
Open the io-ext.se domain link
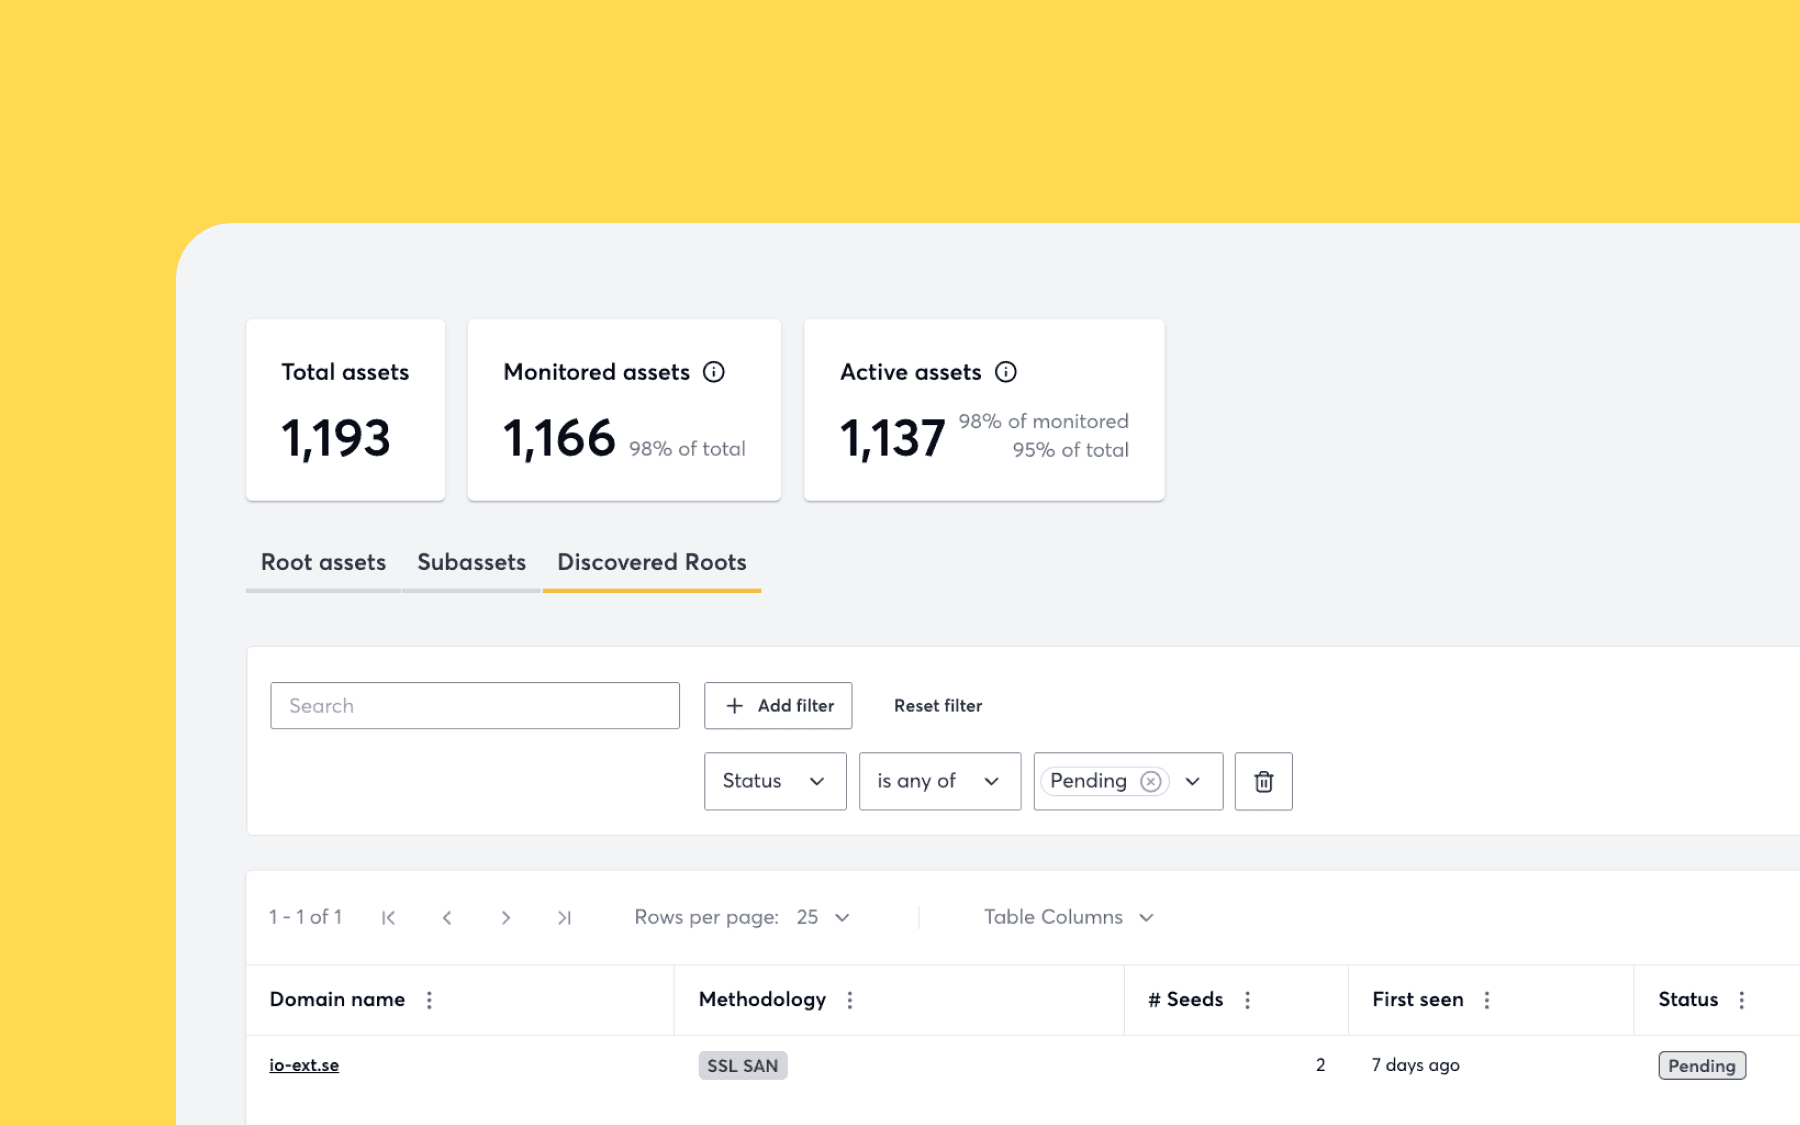[x=304, y=1065]
